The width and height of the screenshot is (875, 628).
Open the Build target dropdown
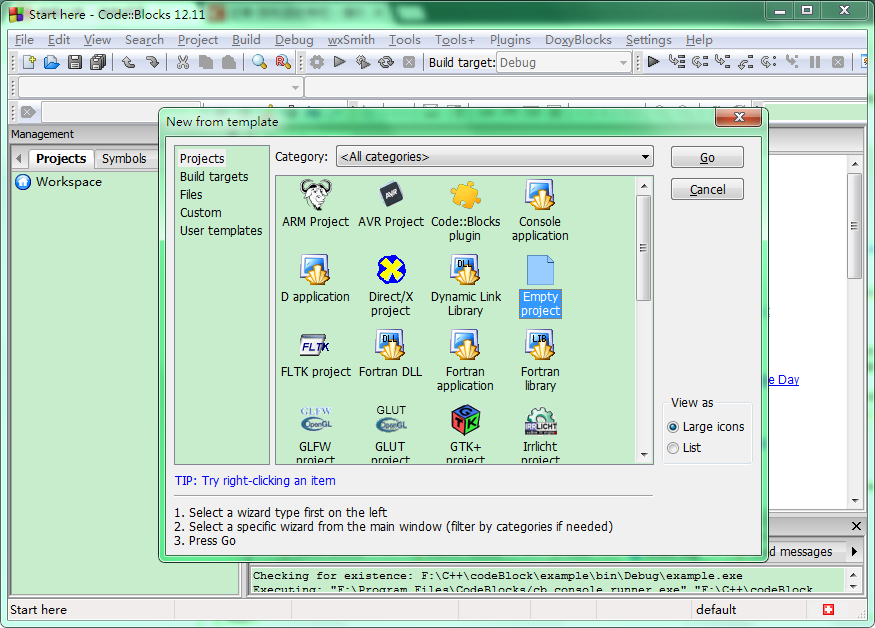[564, 63]
